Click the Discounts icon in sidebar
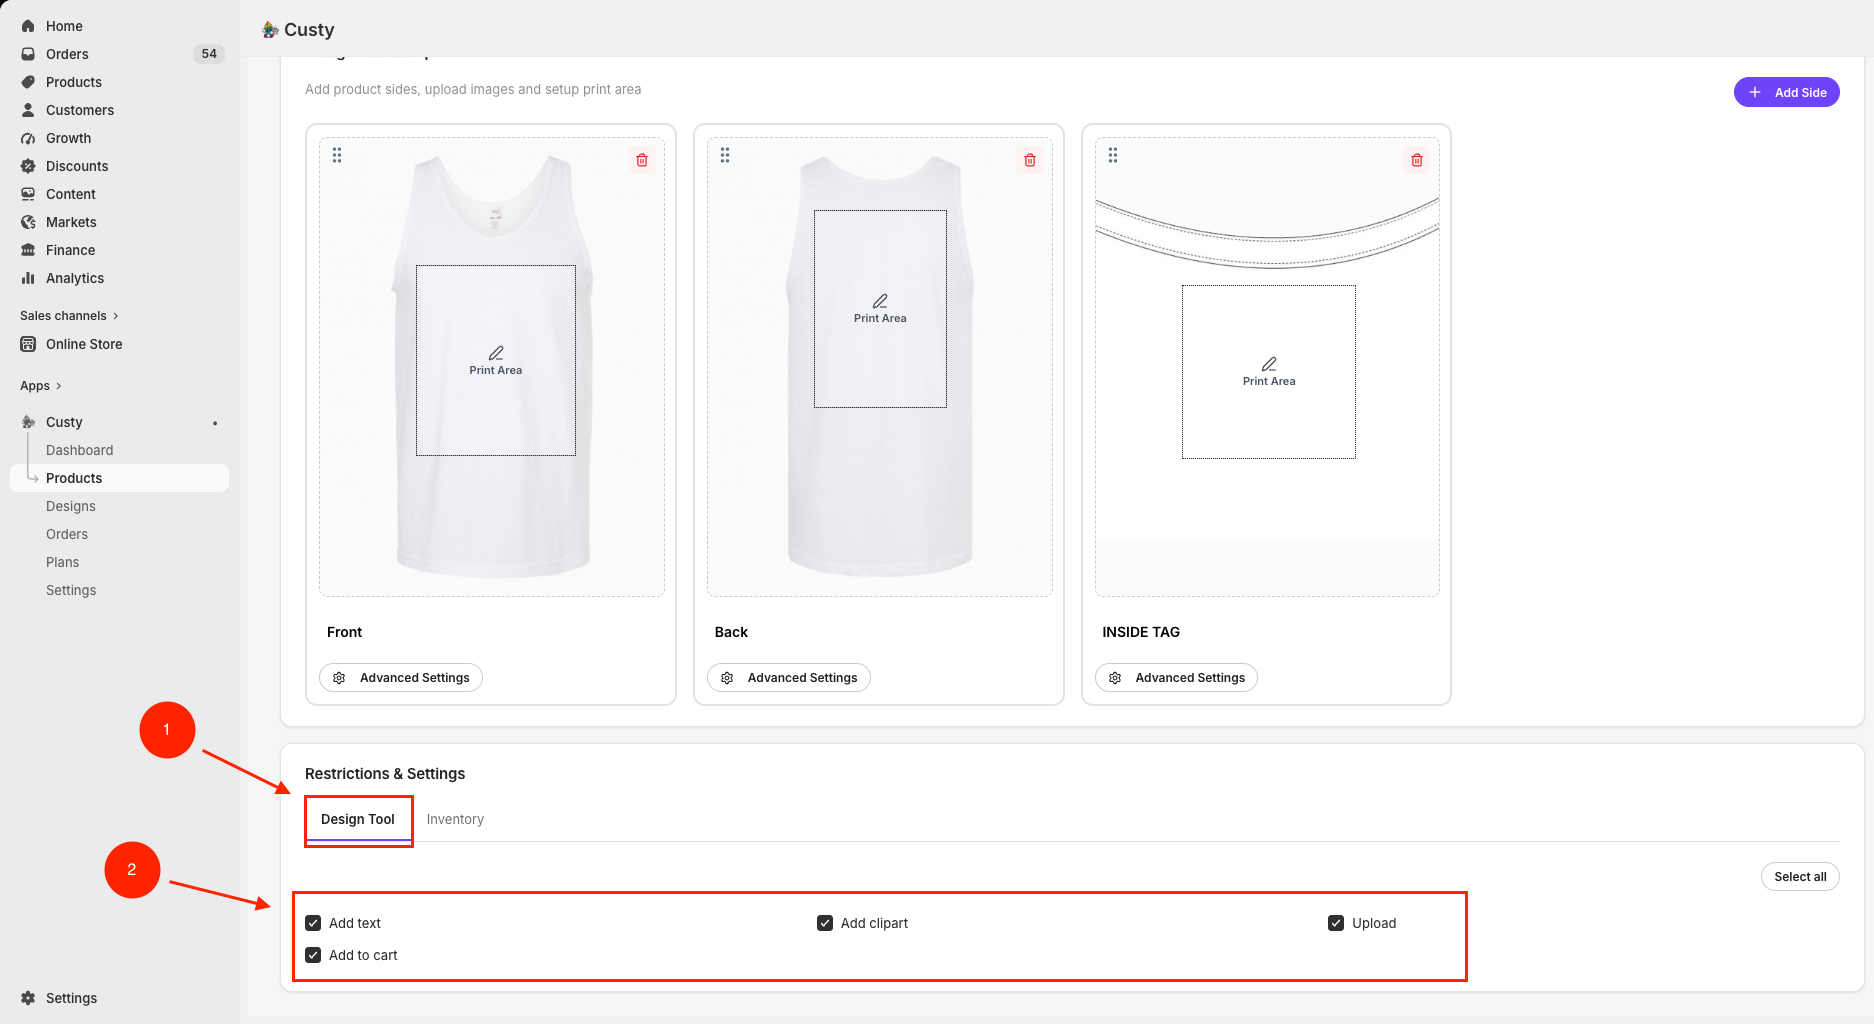The image size is (1874, 1024). [28, 166]
